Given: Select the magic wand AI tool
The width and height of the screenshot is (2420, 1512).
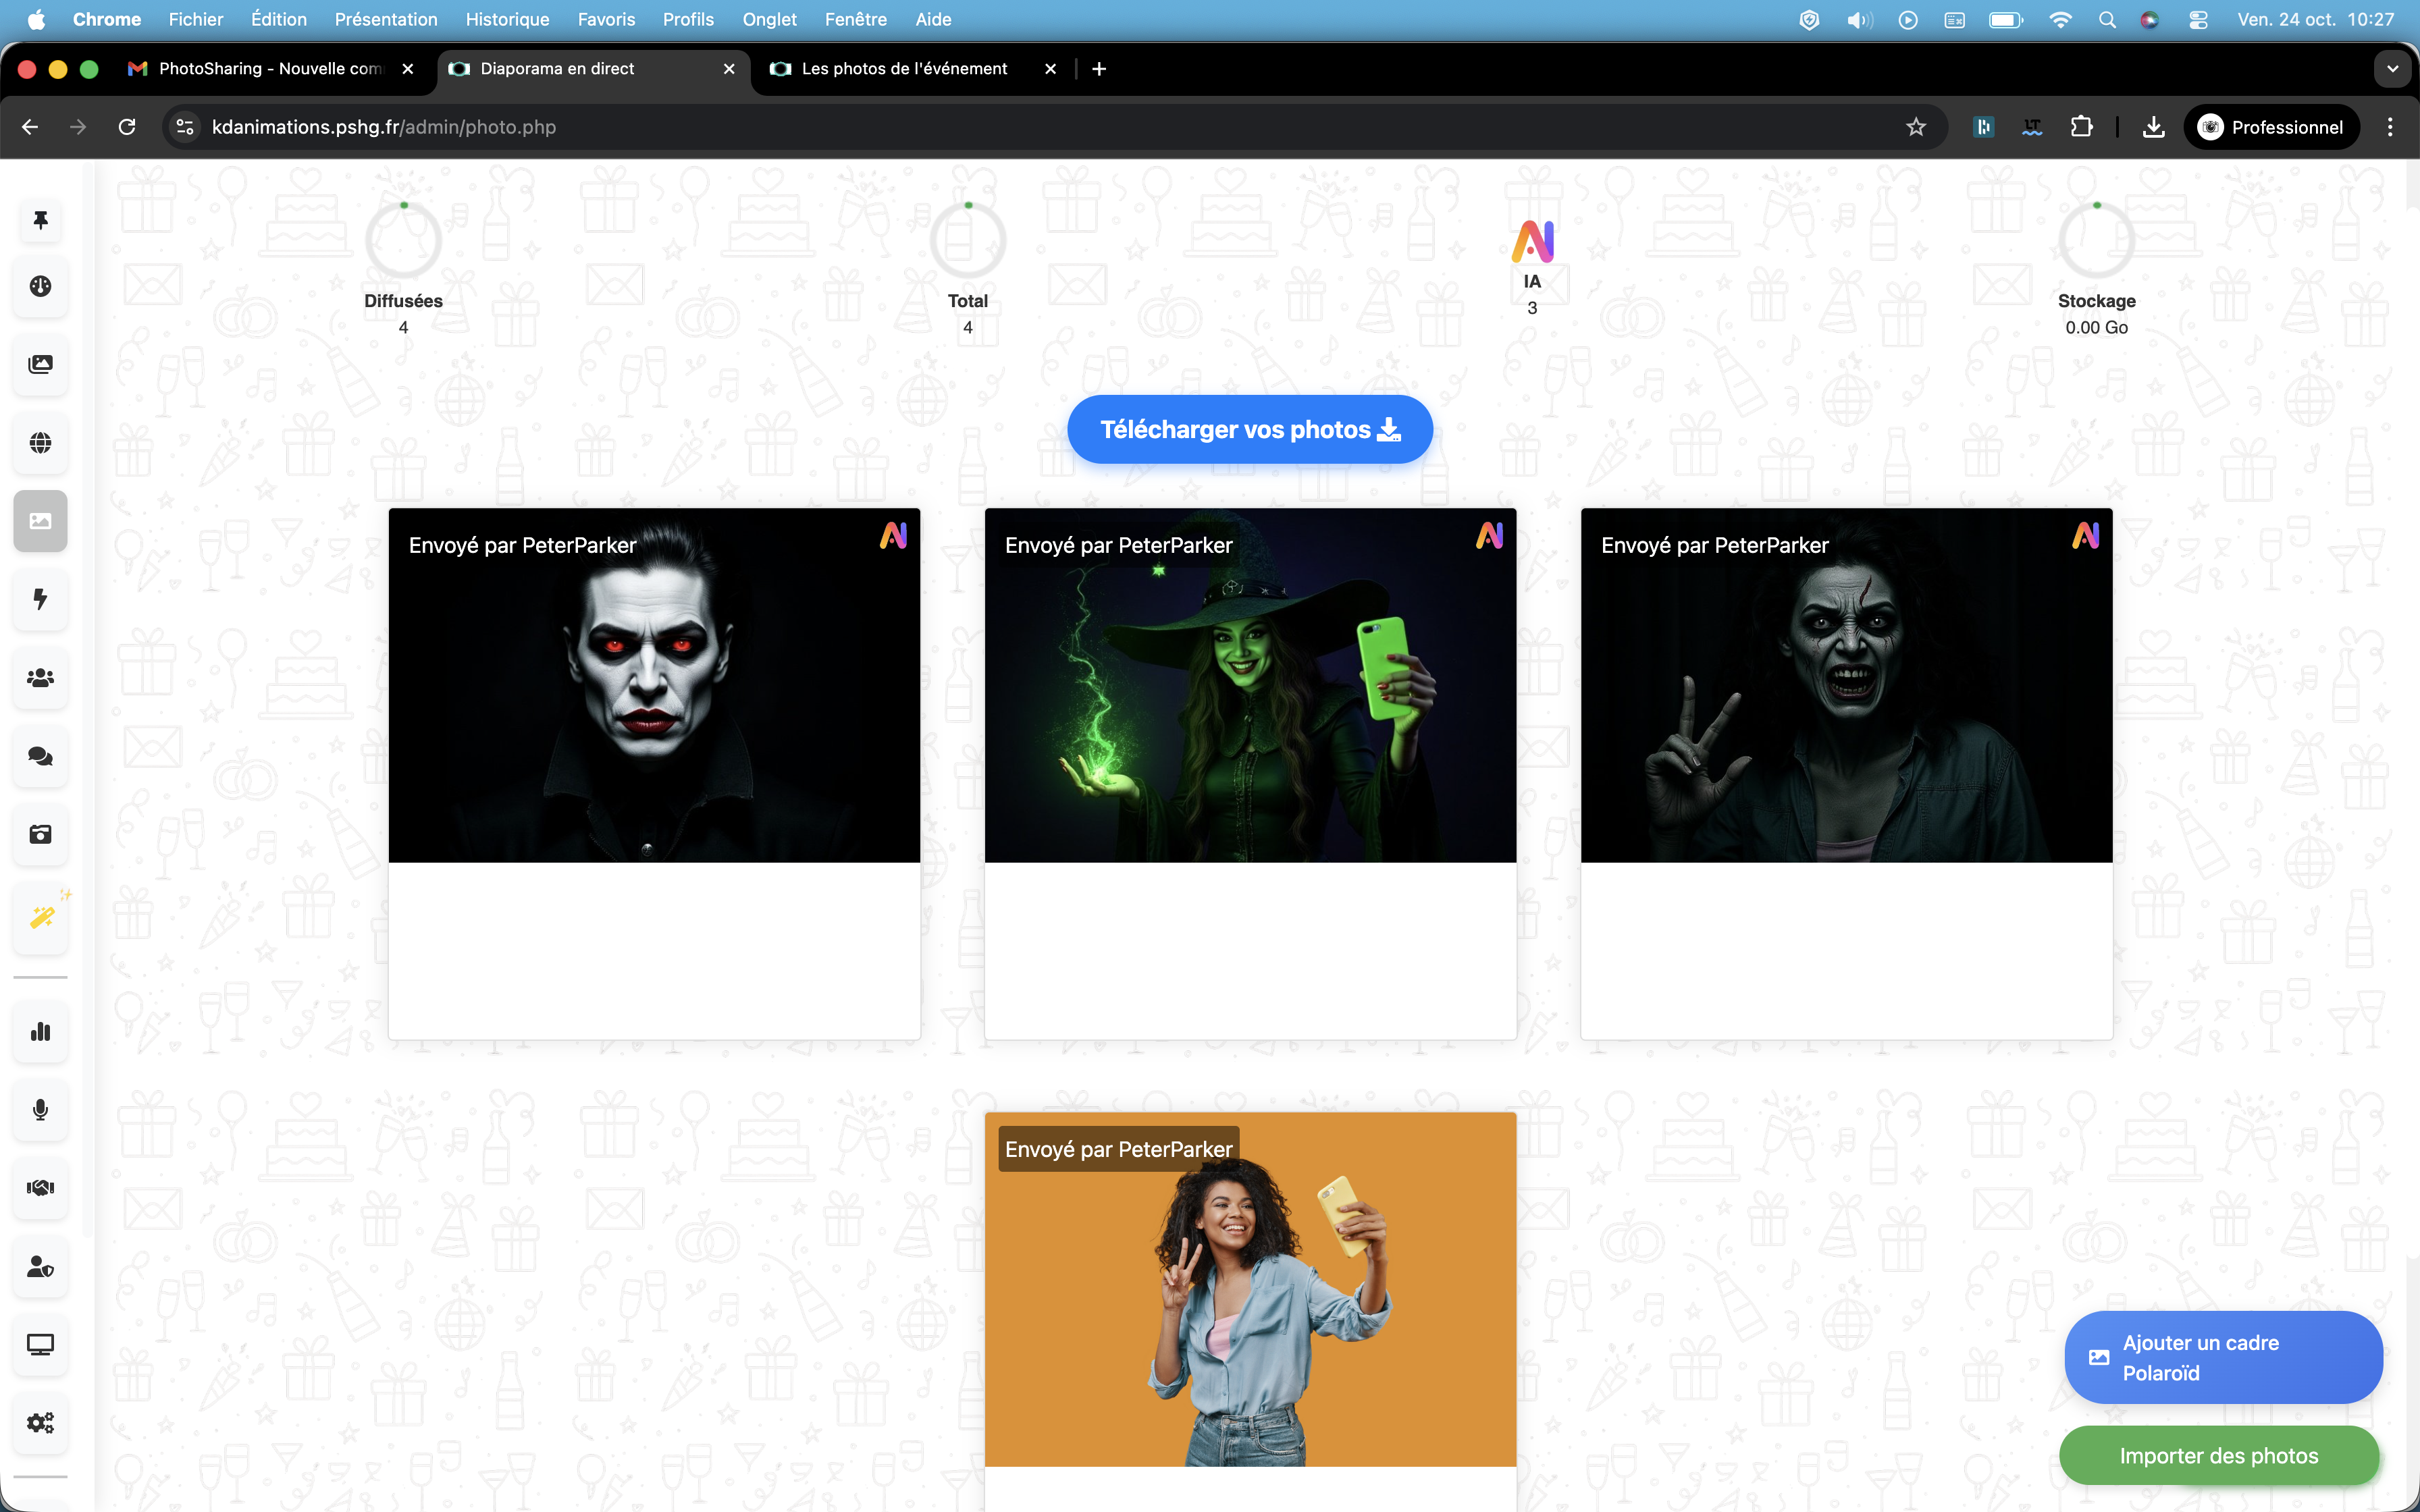Looking at the screenshot, I should click(40, 916).
